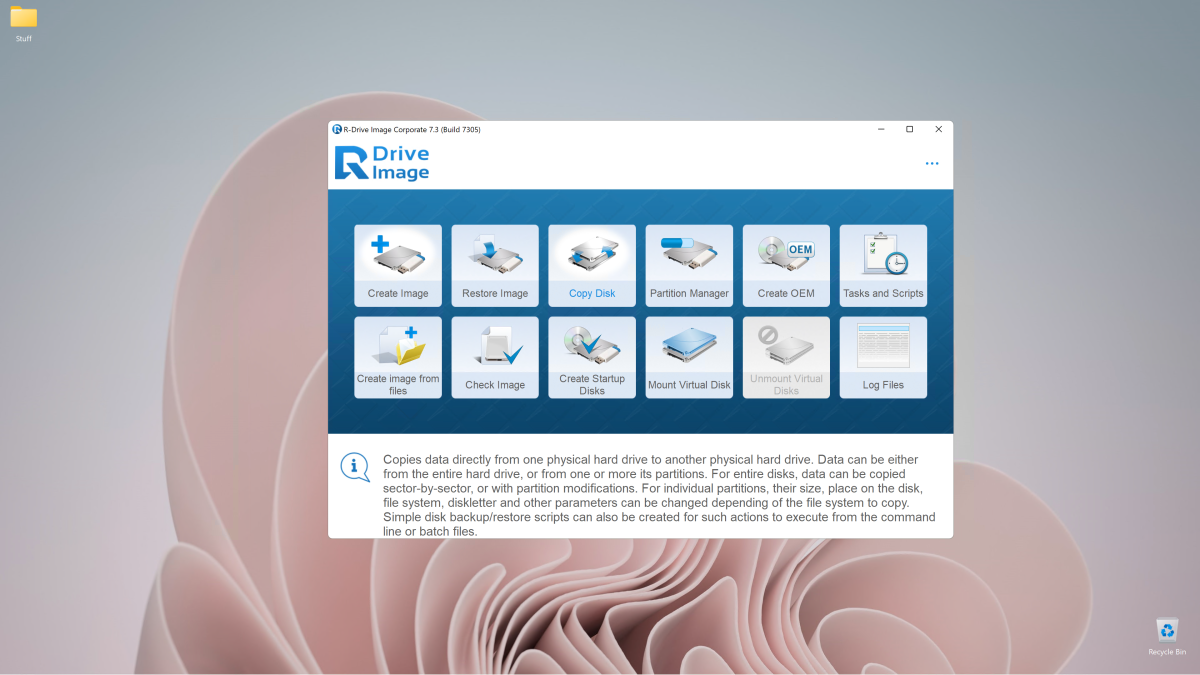Viewport: 1200px width, 675px height.
Task: Select the Copy Disk tile
Action: tap(592, 265)
